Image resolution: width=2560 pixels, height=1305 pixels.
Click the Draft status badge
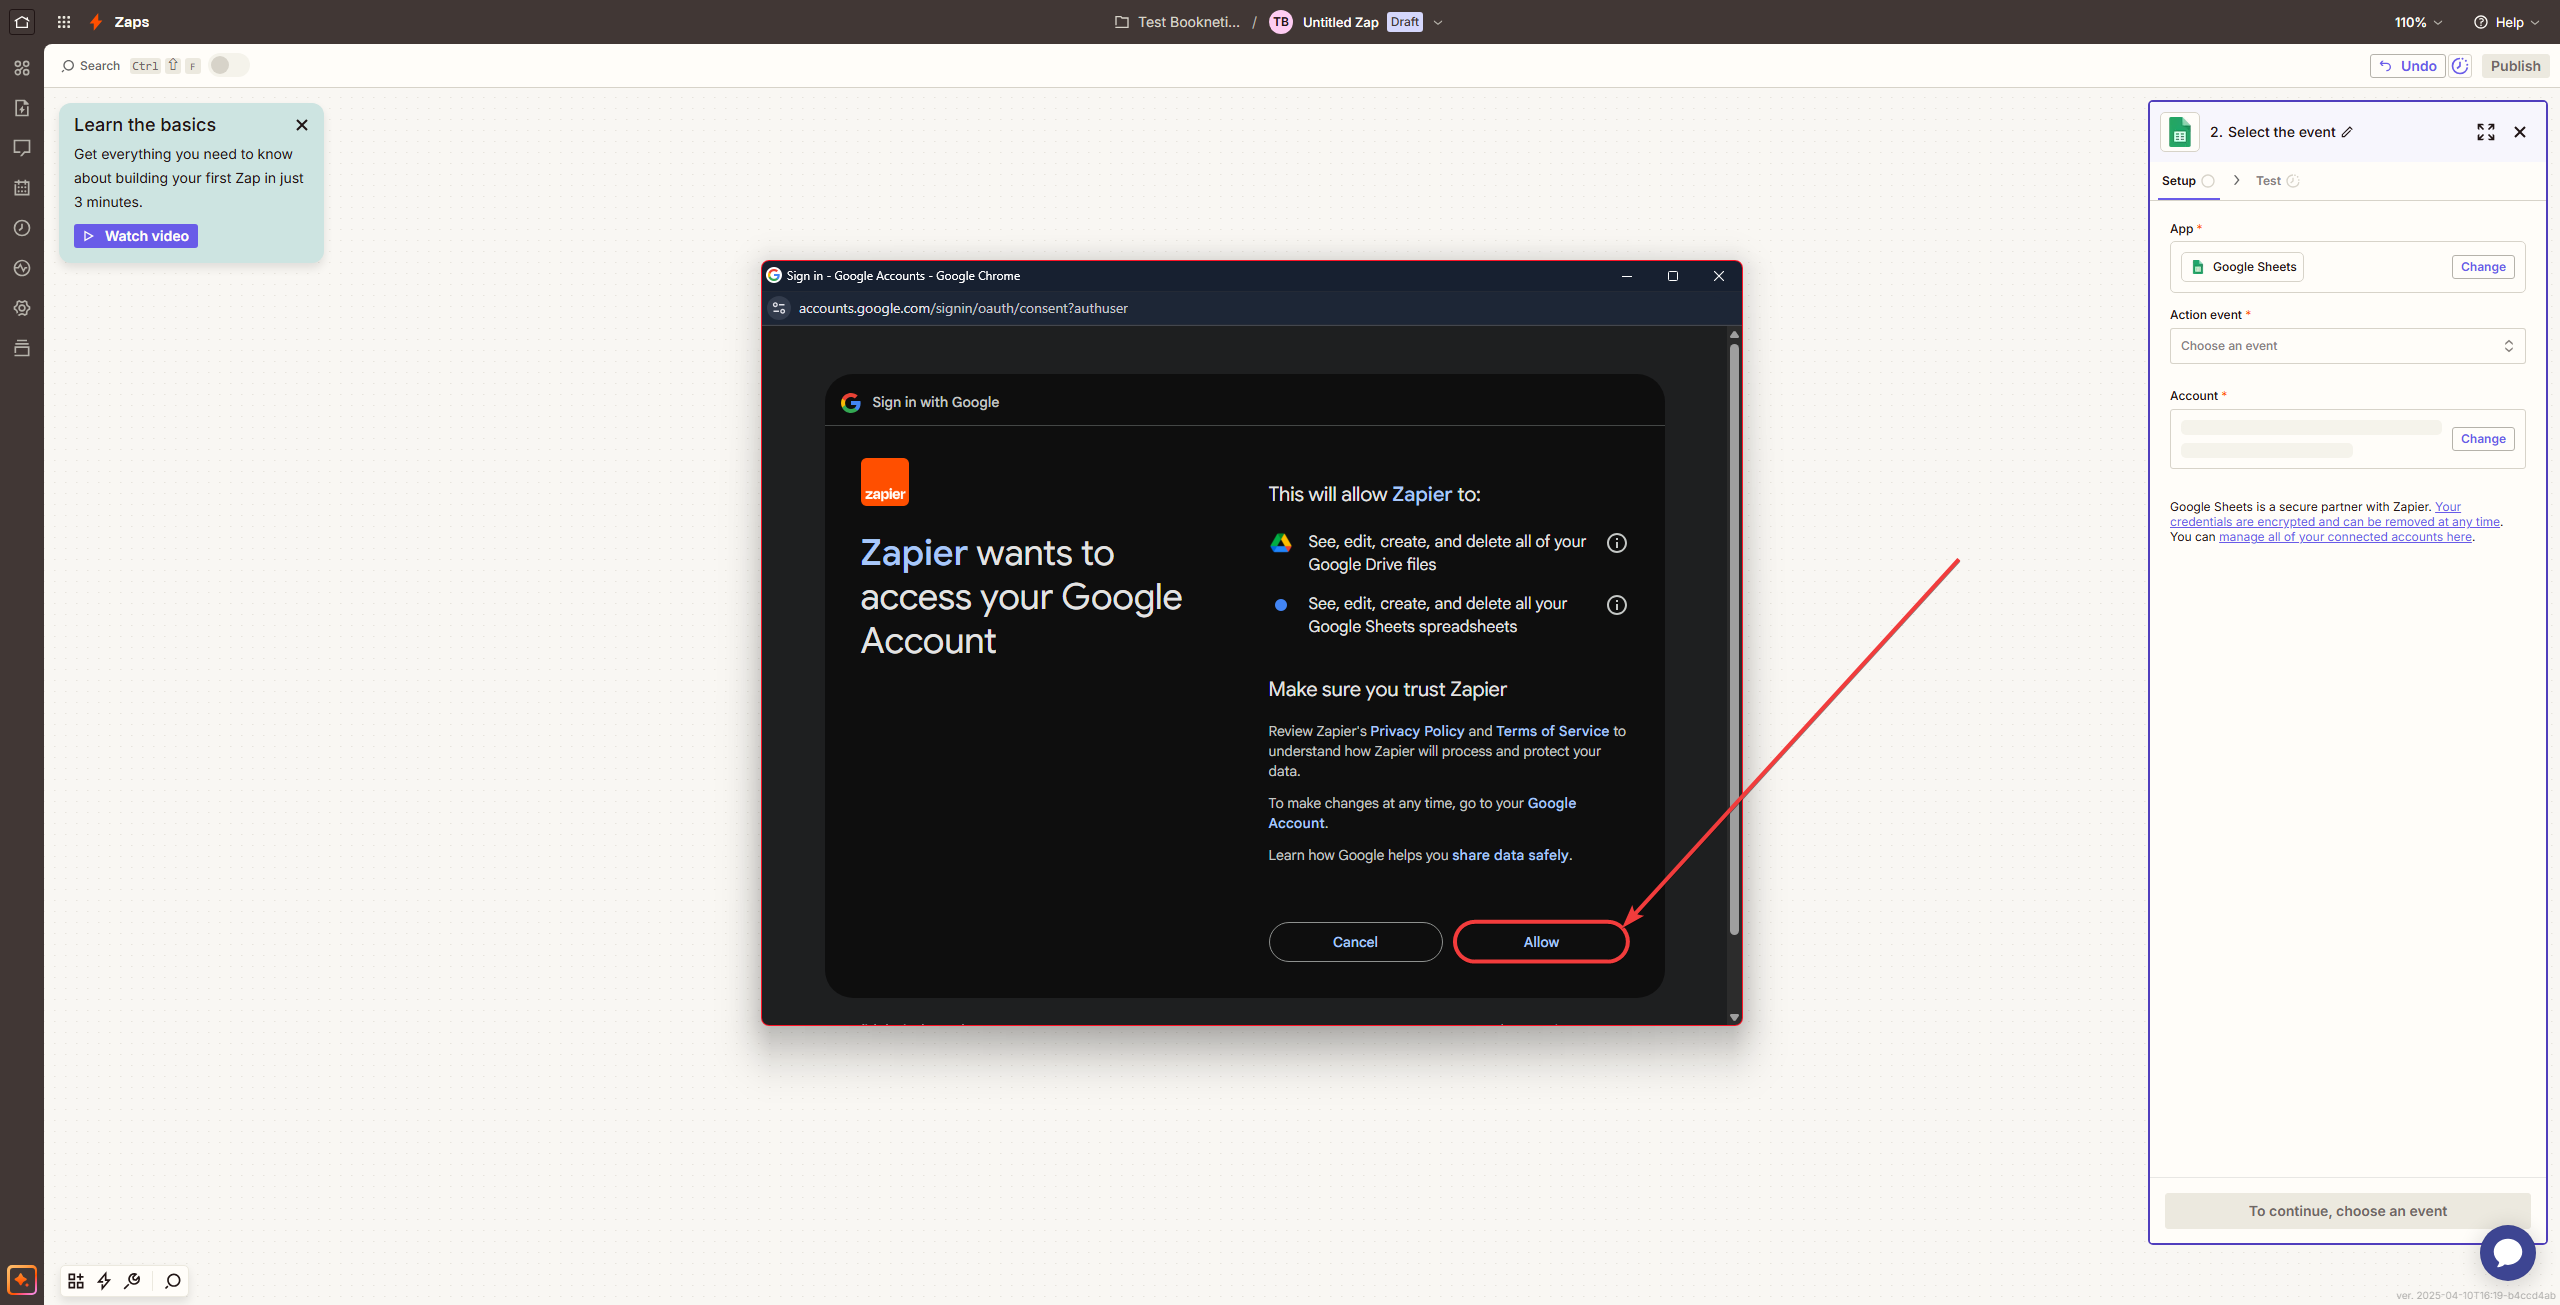1405,22
